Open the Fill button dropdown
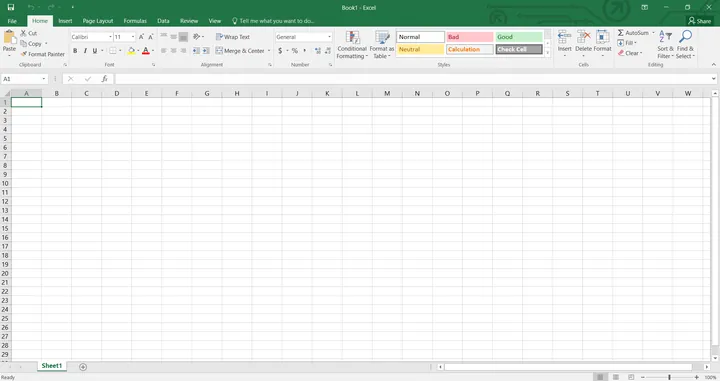The width and height of the screenshot is (720, 381). tap(636, 43)
